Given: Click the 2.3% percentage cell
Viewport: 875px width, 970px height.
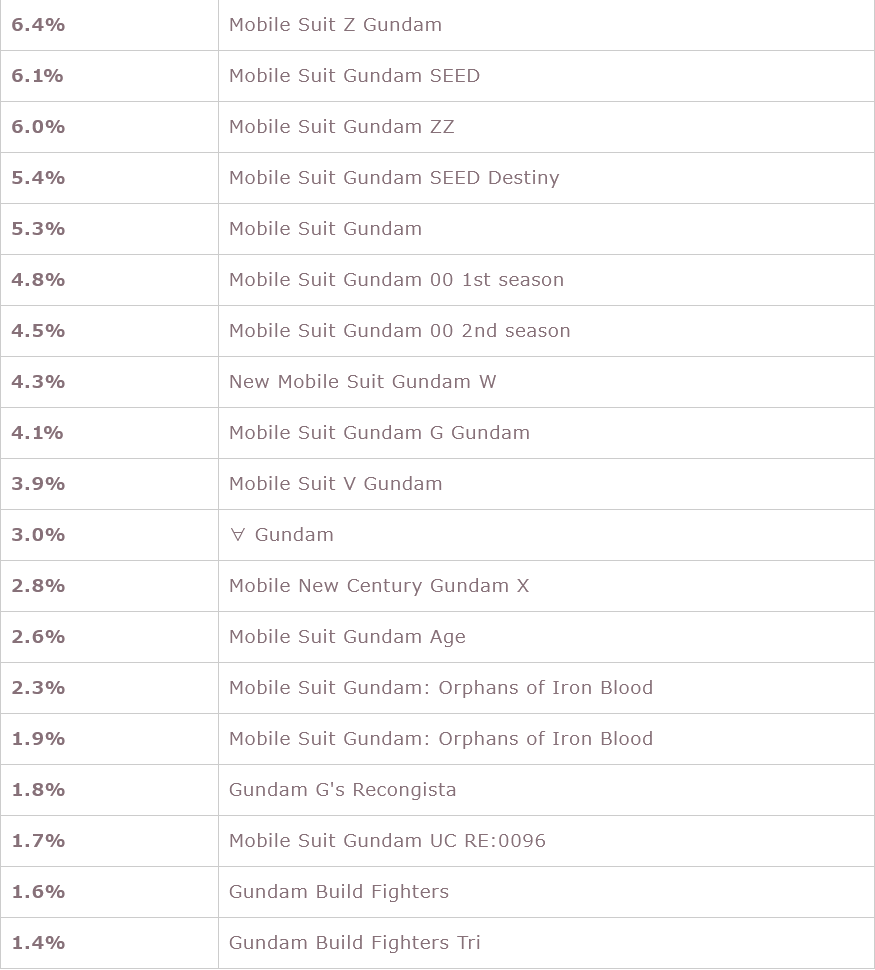Looking at the screenshot, I should (110, 688).
